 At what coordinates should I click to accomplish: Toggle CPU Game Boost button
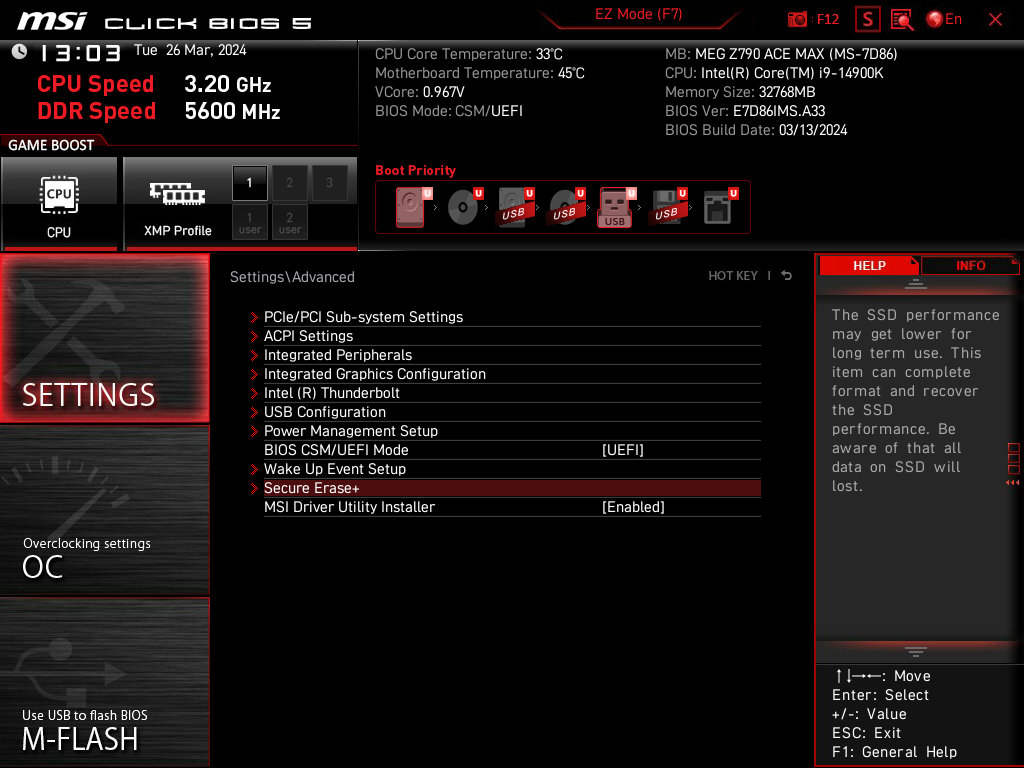(x=59, y=203)
